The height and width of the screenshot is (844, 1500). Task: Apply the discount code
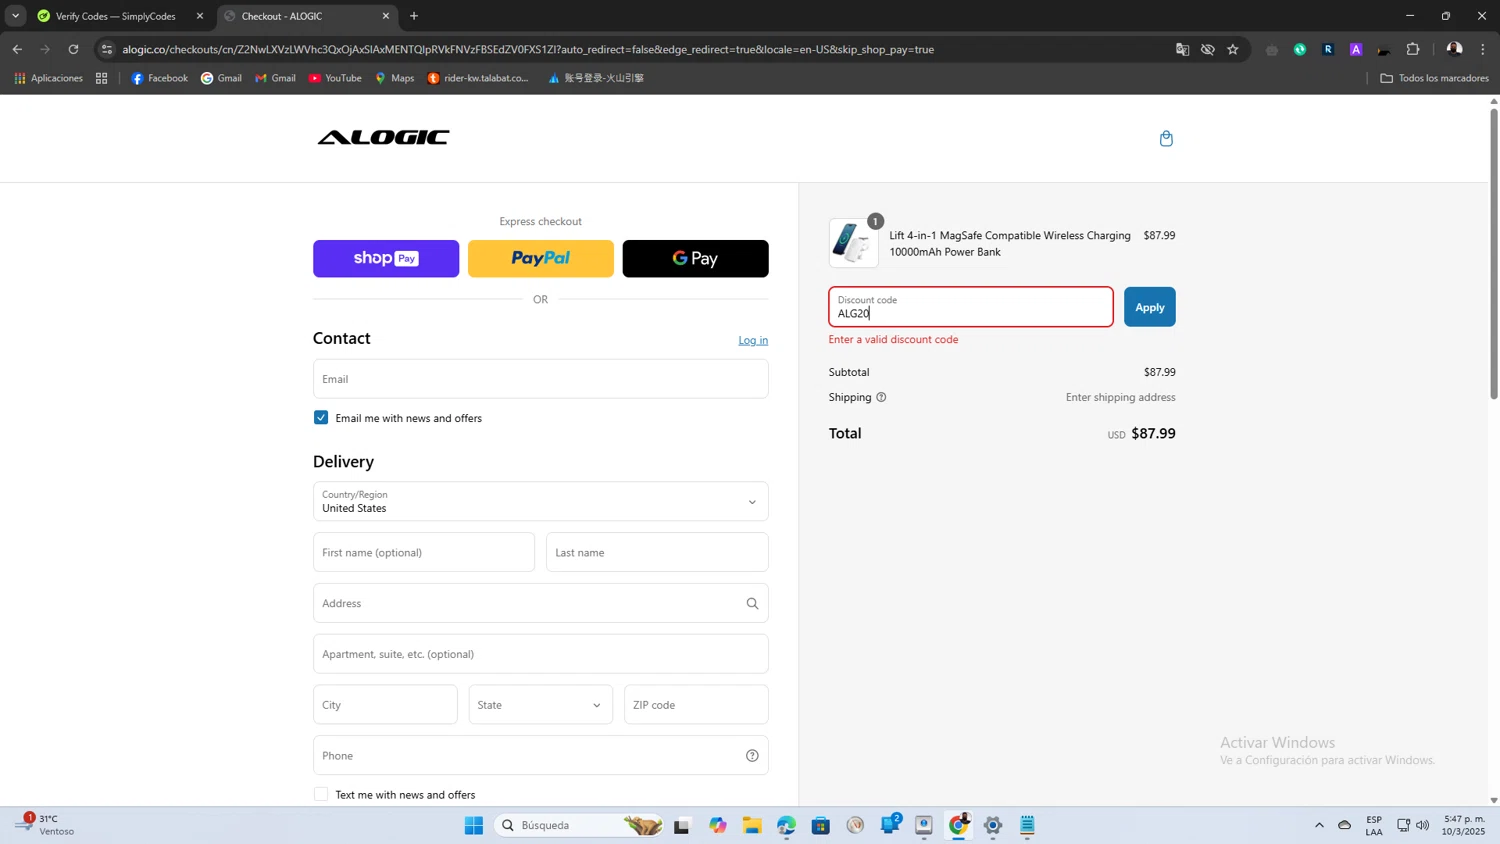tap(1149, 307)
